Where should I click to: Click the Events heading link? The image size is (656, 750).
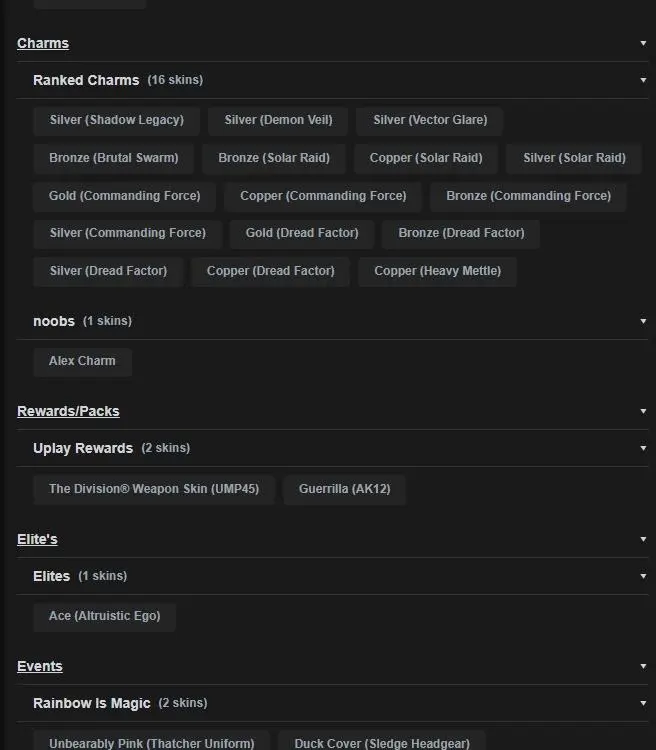click(40, 667)
